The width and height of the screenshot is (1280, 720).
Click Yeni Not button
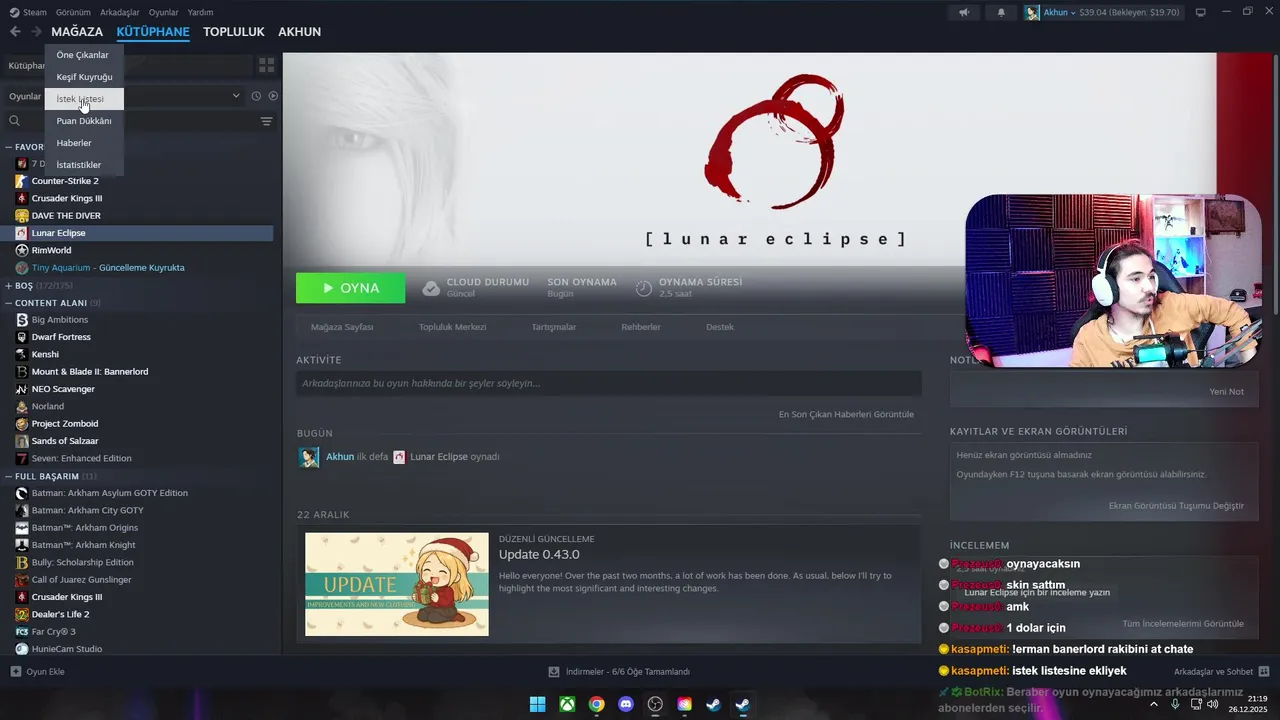1226,391
